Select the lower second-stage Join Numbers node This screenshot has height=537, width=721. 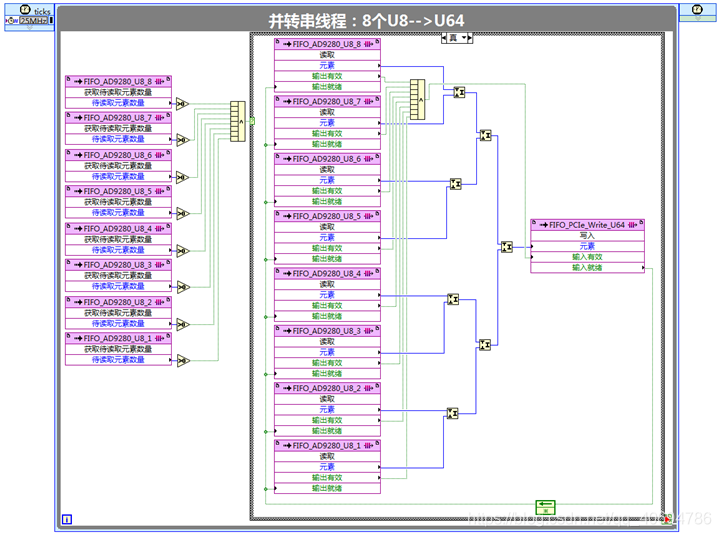[x=485, y=344]
